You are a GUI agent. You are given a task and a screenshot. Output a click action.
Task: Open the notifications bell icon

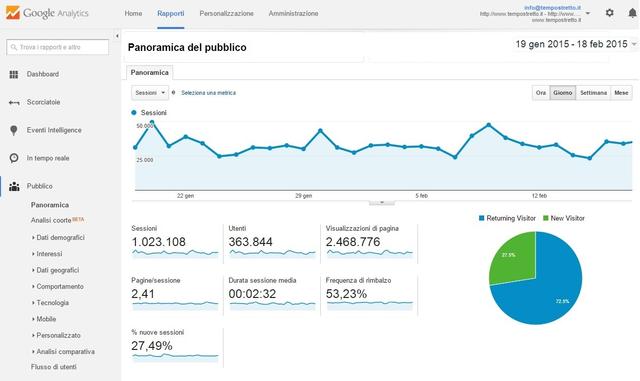632,13
